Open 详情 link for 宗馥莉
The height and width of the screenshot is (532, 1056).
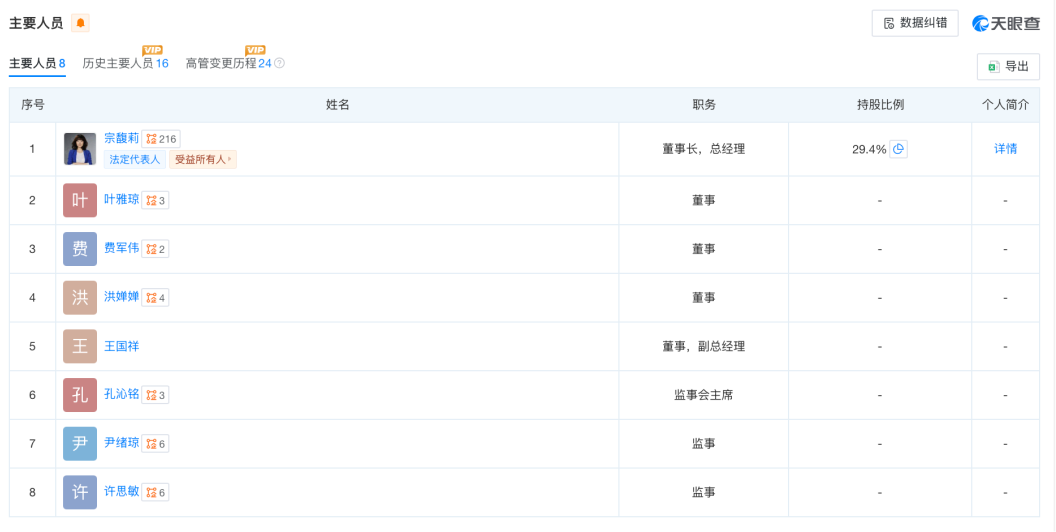[x=1005, y=149]
